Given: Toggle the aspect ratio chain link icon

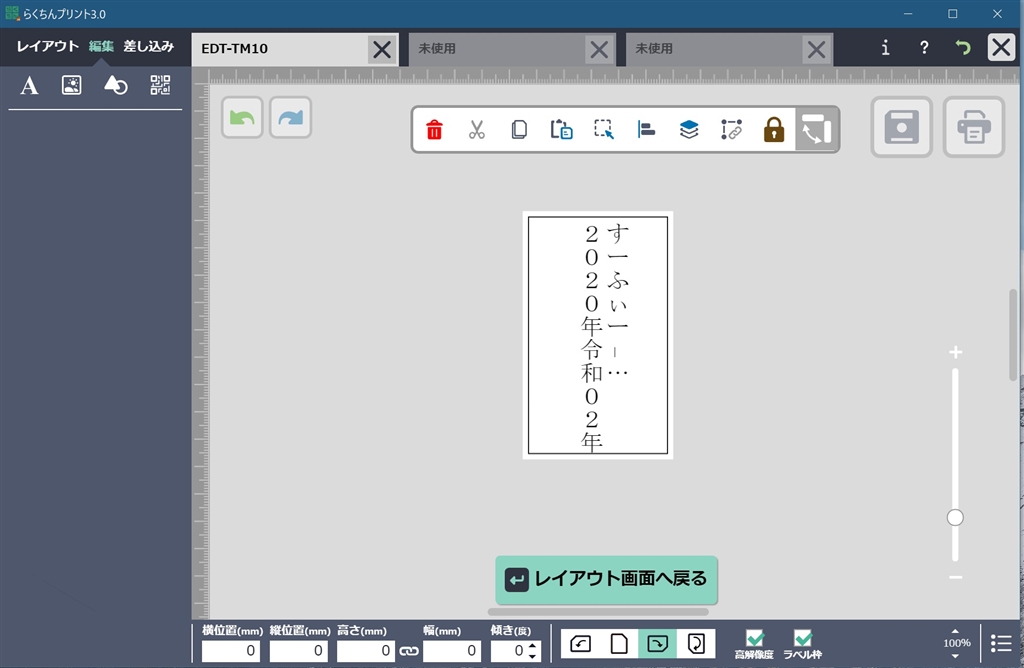Looking at the screenshot, I should tap(409, 651).
